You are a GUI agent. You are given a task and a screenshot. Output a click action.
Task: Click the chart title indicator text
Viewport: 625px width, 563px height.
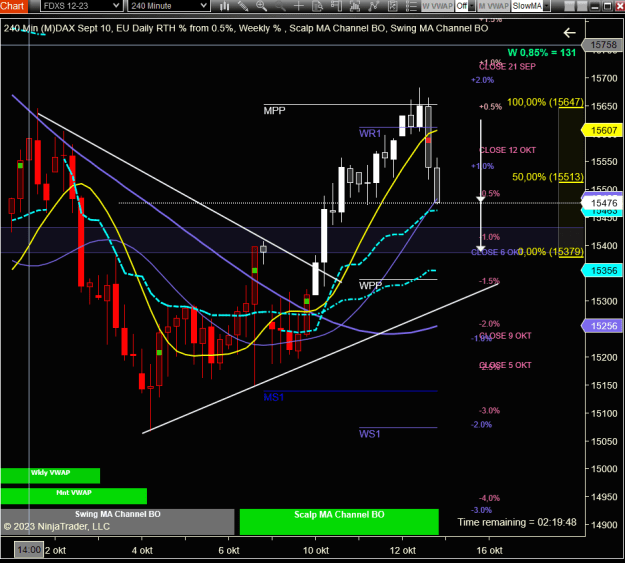click(x=246, y=28)
